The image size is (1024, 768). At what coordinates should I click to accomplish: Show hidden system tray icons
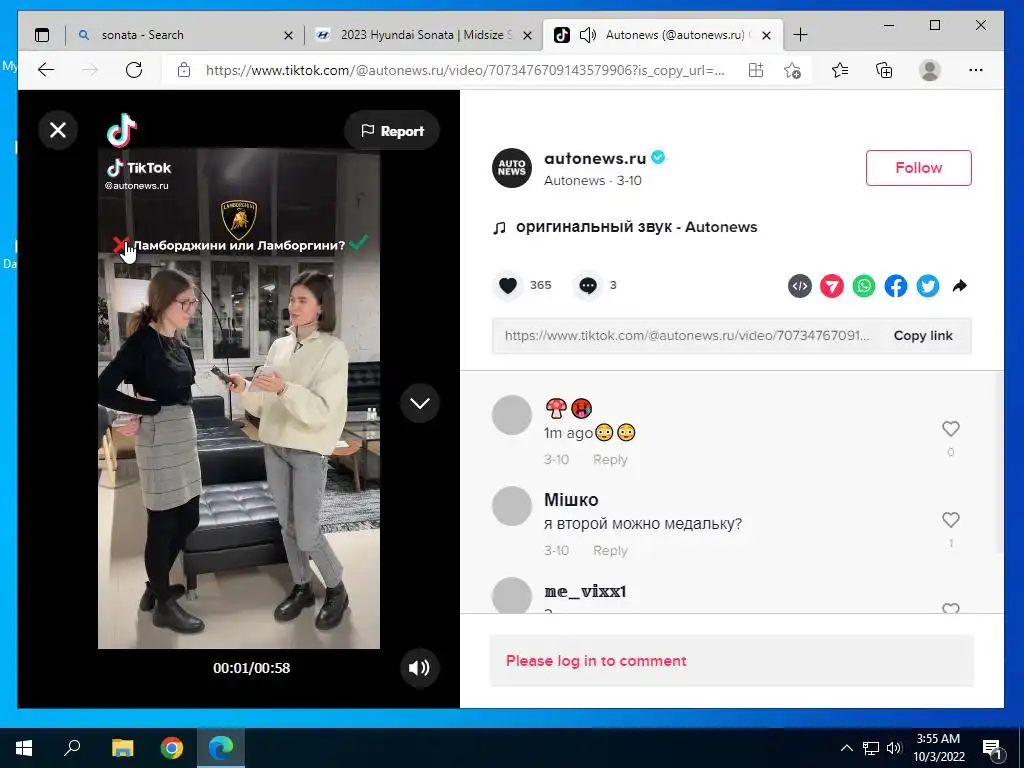pyautogui.click(x=846, y=748)
